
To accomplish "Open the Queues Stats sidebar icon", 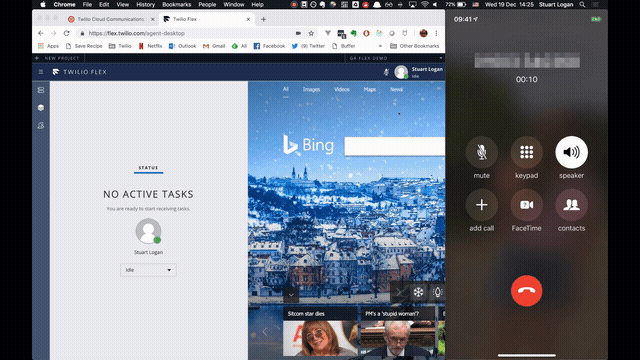I will 41,108.
